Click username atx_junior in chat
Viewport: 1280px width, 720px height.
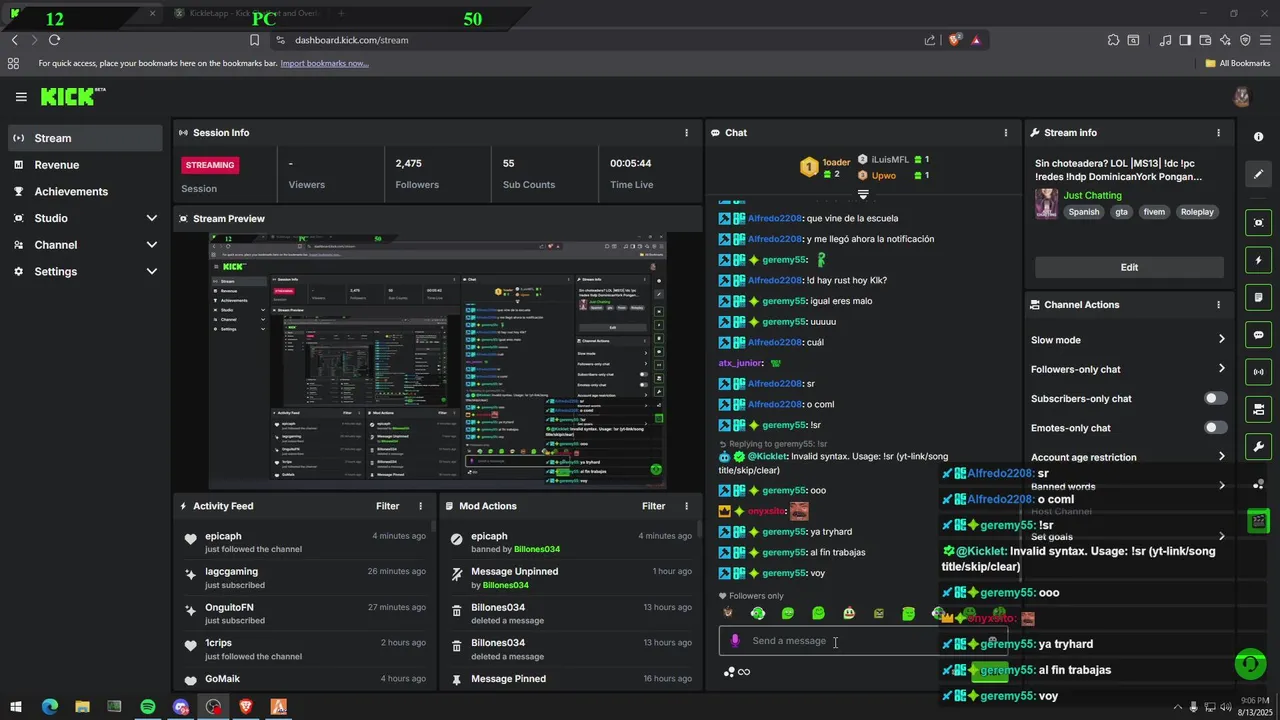tap(740, 363)
